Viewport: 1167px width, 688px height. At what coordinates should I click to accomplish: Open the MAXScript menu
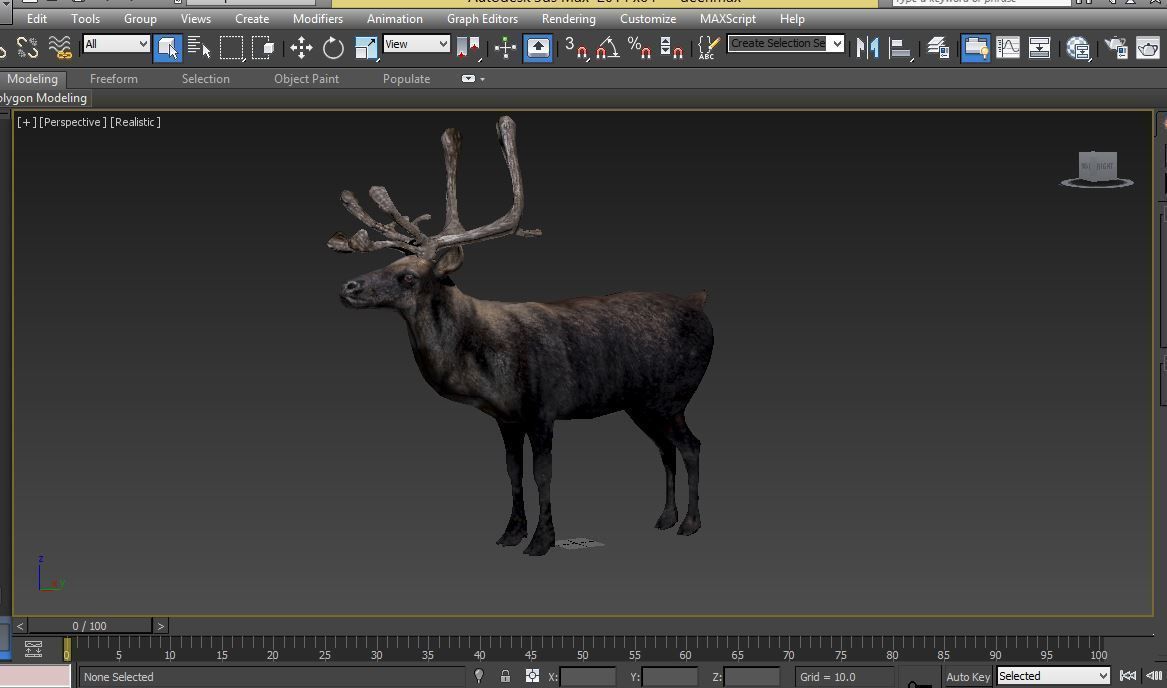pyautogui.click(x=728, y=19)
